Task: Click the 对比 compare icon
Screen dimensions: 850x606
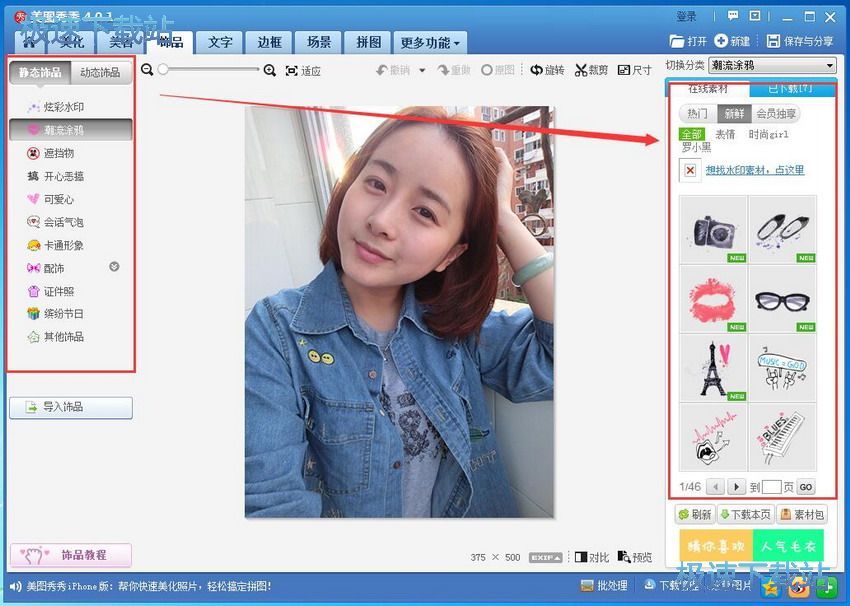Action: click(581, 557)
